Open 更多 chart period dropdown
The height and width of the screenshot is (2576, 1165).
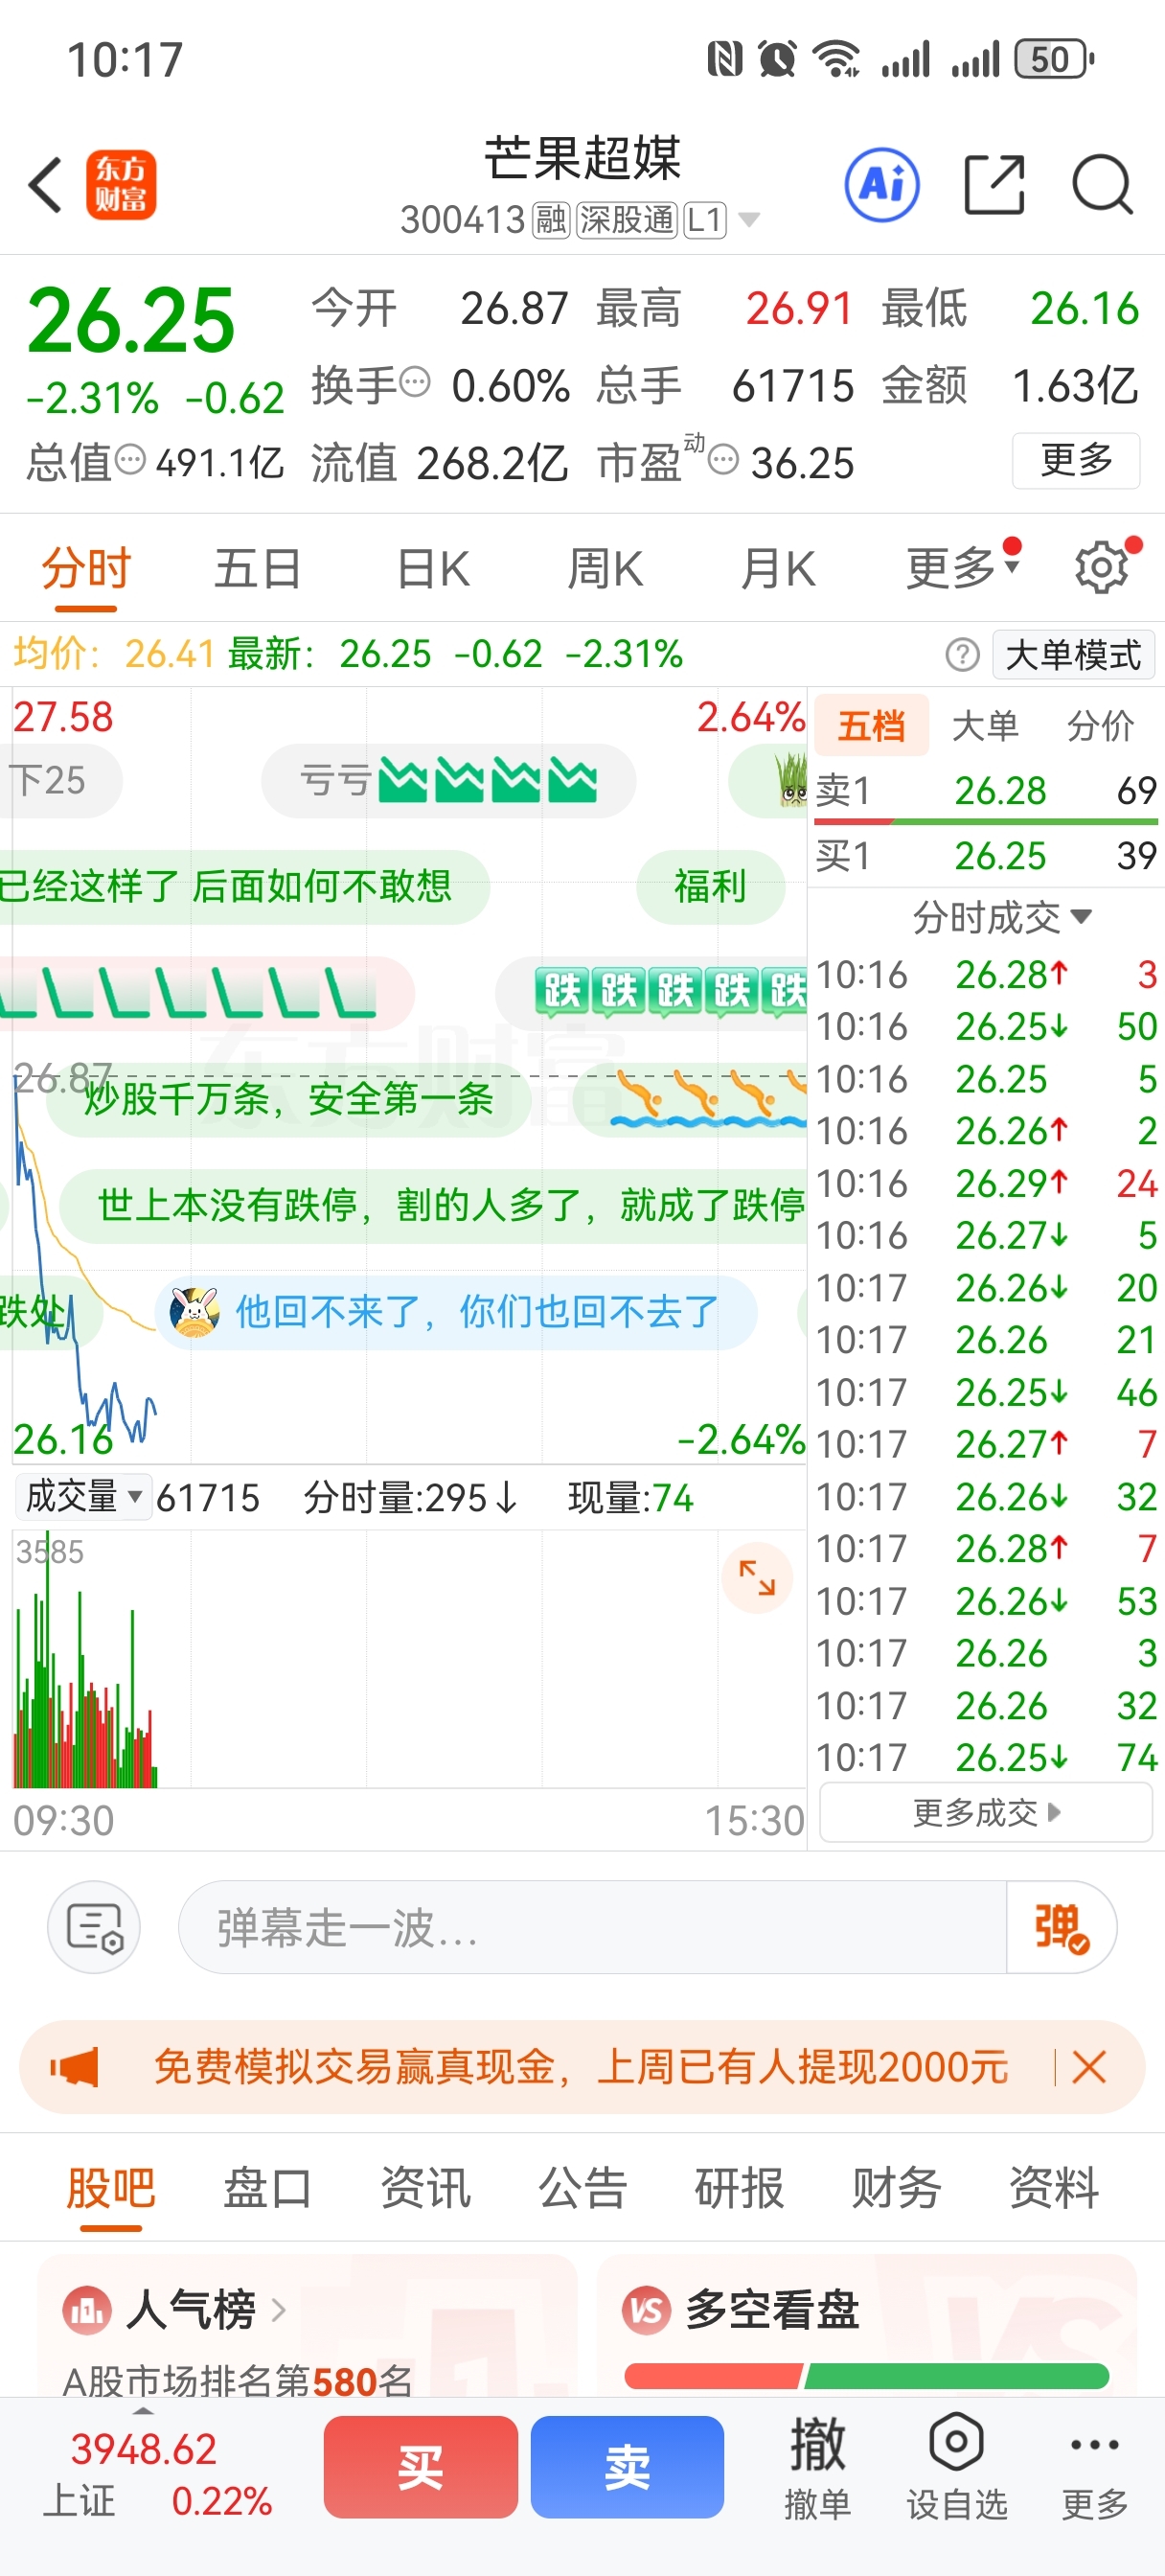pyautogui.click(x=962, y=569)
